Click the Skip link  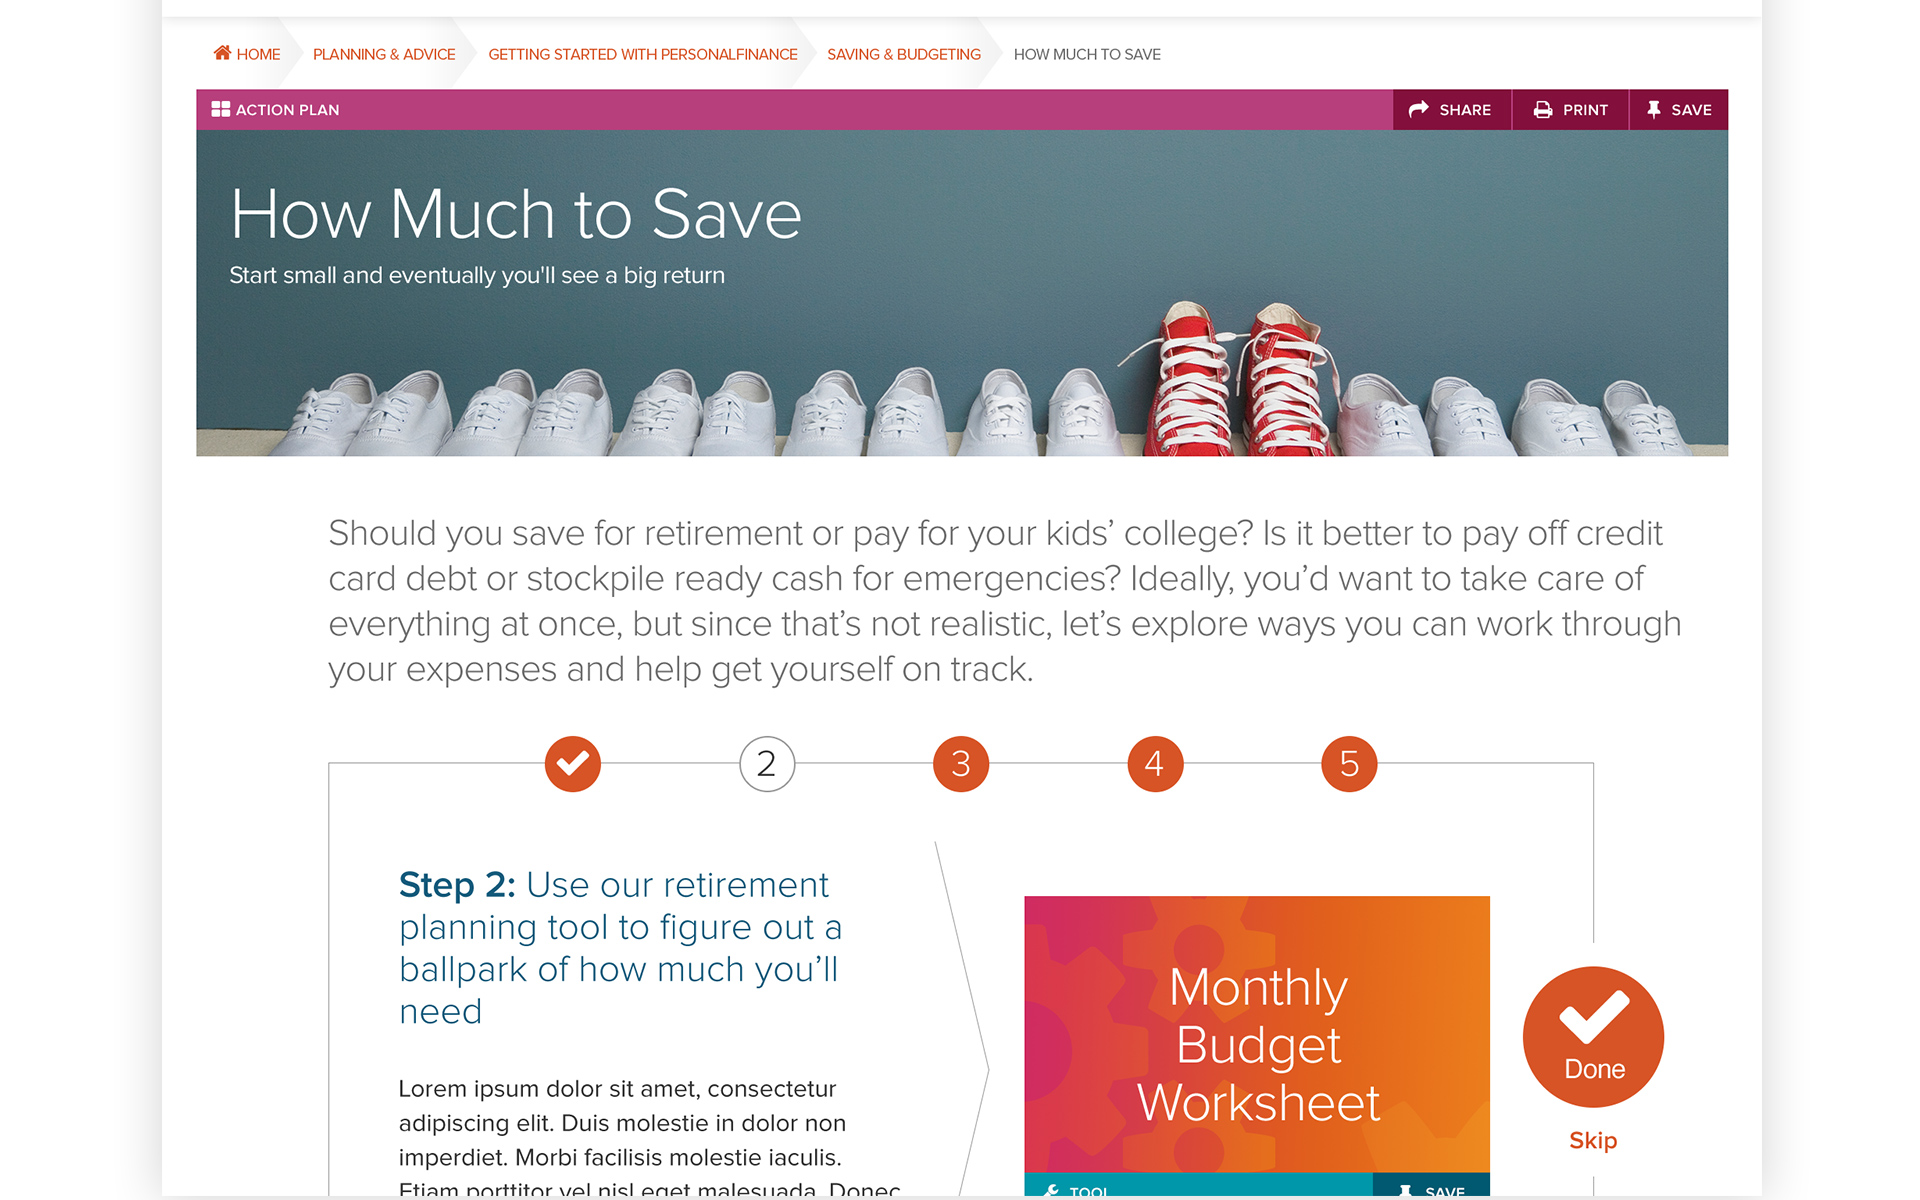1593,1140
